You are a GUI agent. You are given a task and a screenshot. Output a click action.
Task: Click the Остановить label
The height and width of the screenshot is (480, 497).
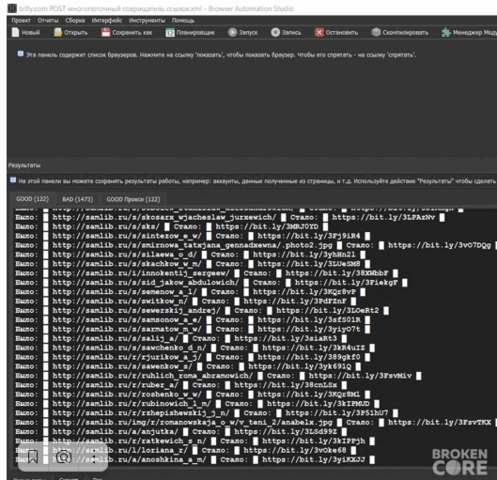point(342,33)
